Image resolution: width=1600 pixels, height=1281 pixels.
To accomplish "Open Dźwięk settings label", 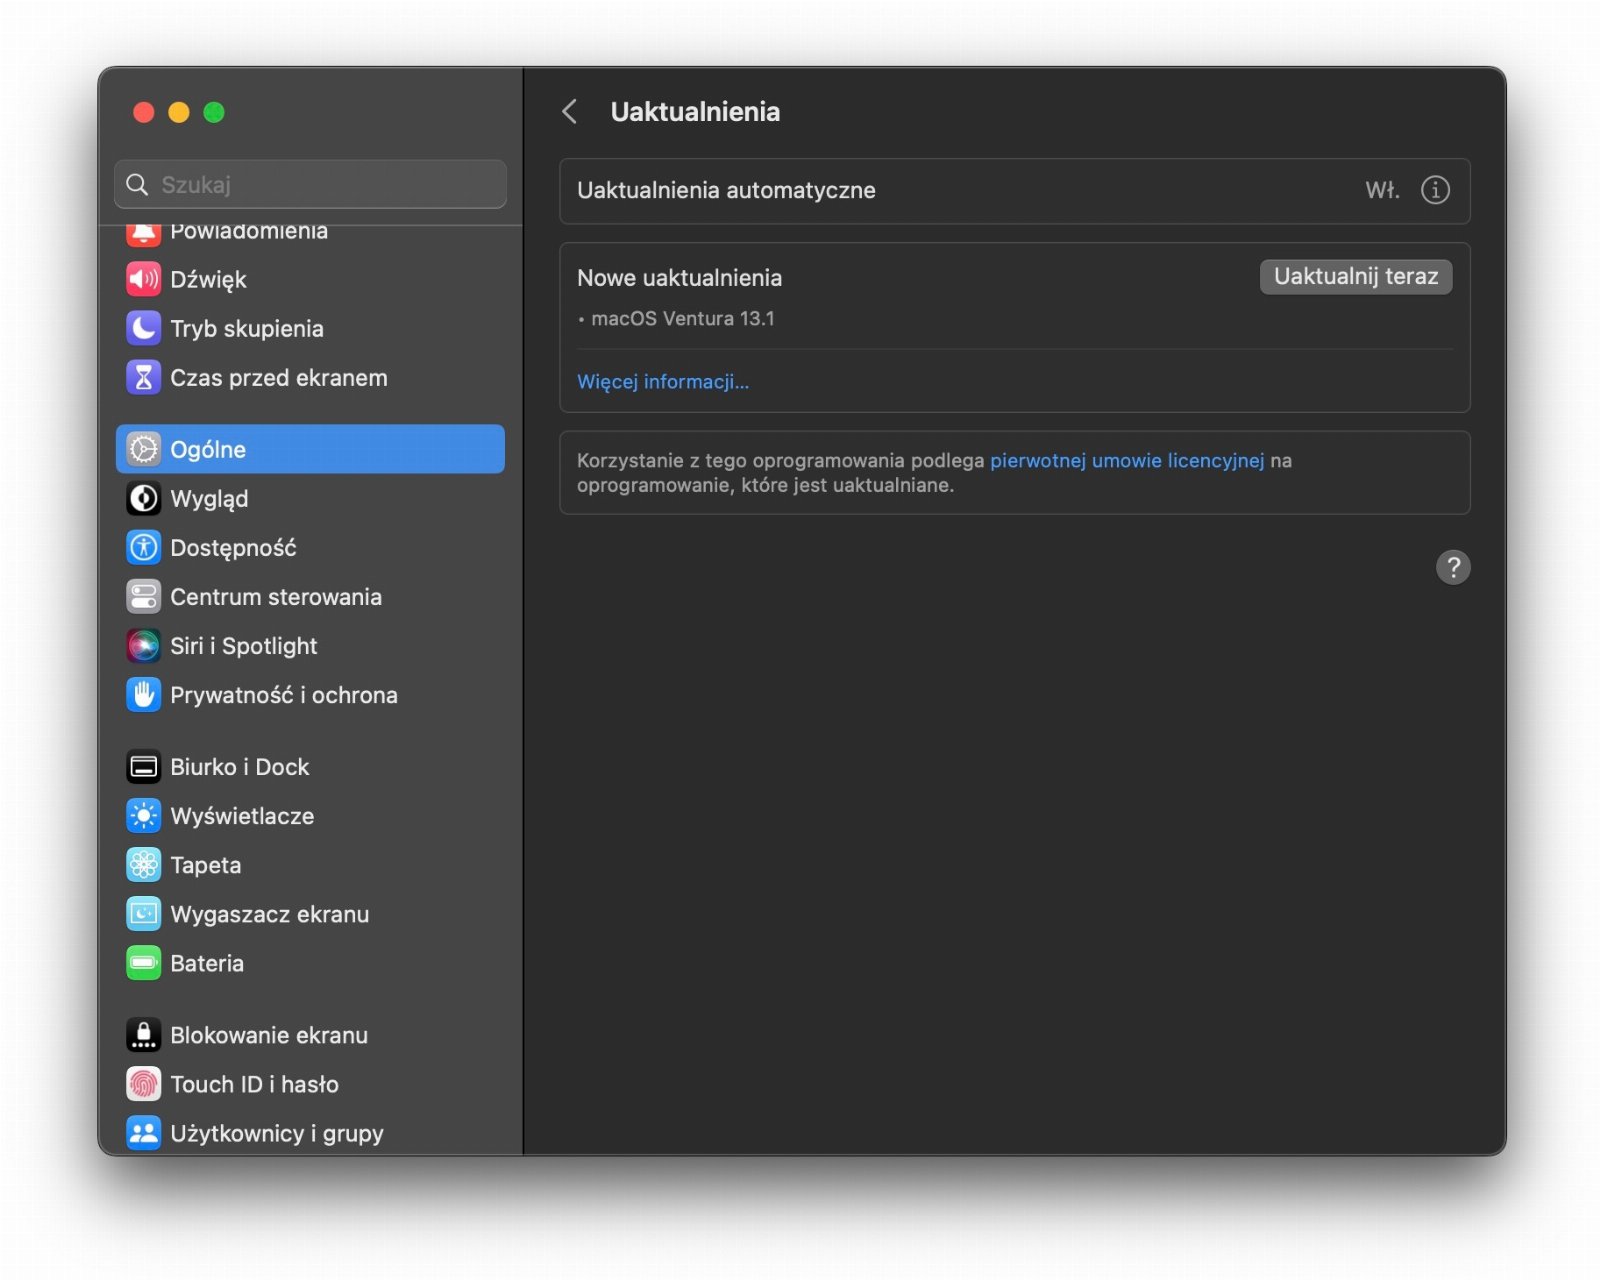I will pos(208,280).
